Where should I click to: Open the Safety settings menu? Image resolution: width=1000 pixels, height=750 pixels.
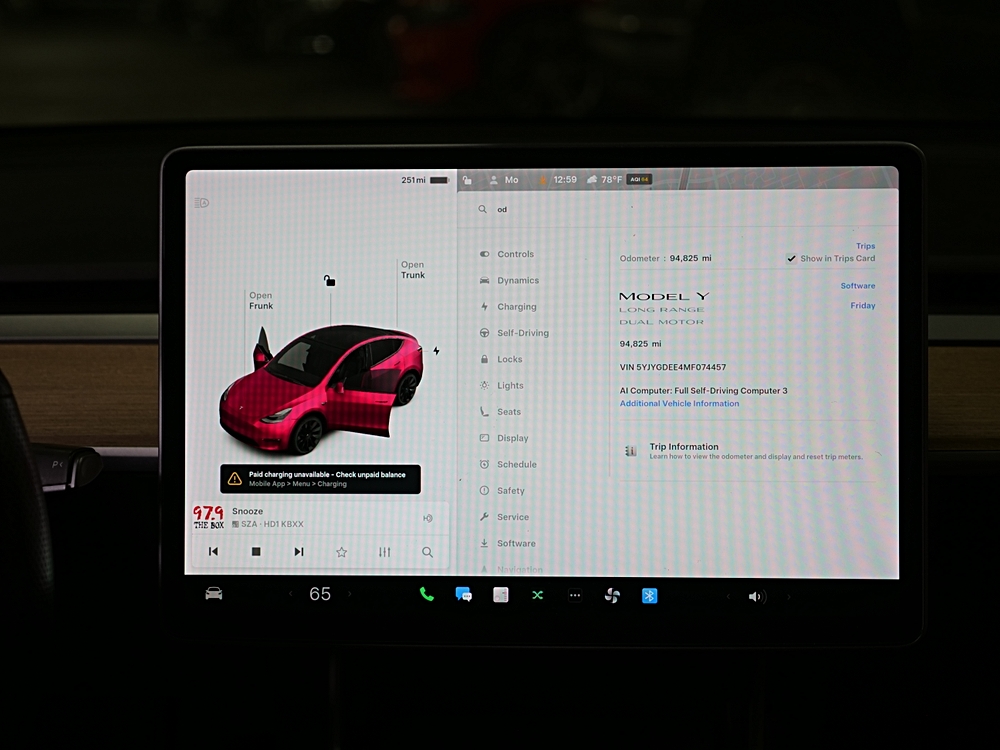[x=503, y=490]
